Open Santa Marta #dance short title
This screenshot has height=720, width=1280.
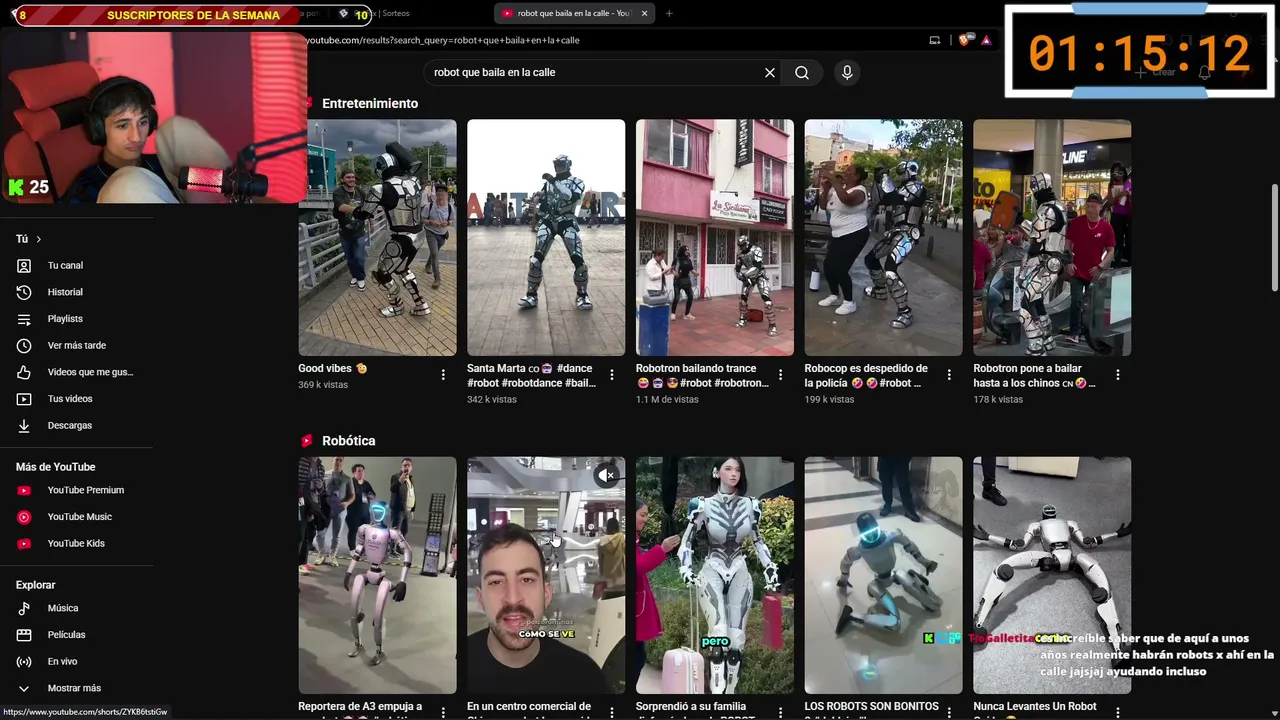point(531,375)
